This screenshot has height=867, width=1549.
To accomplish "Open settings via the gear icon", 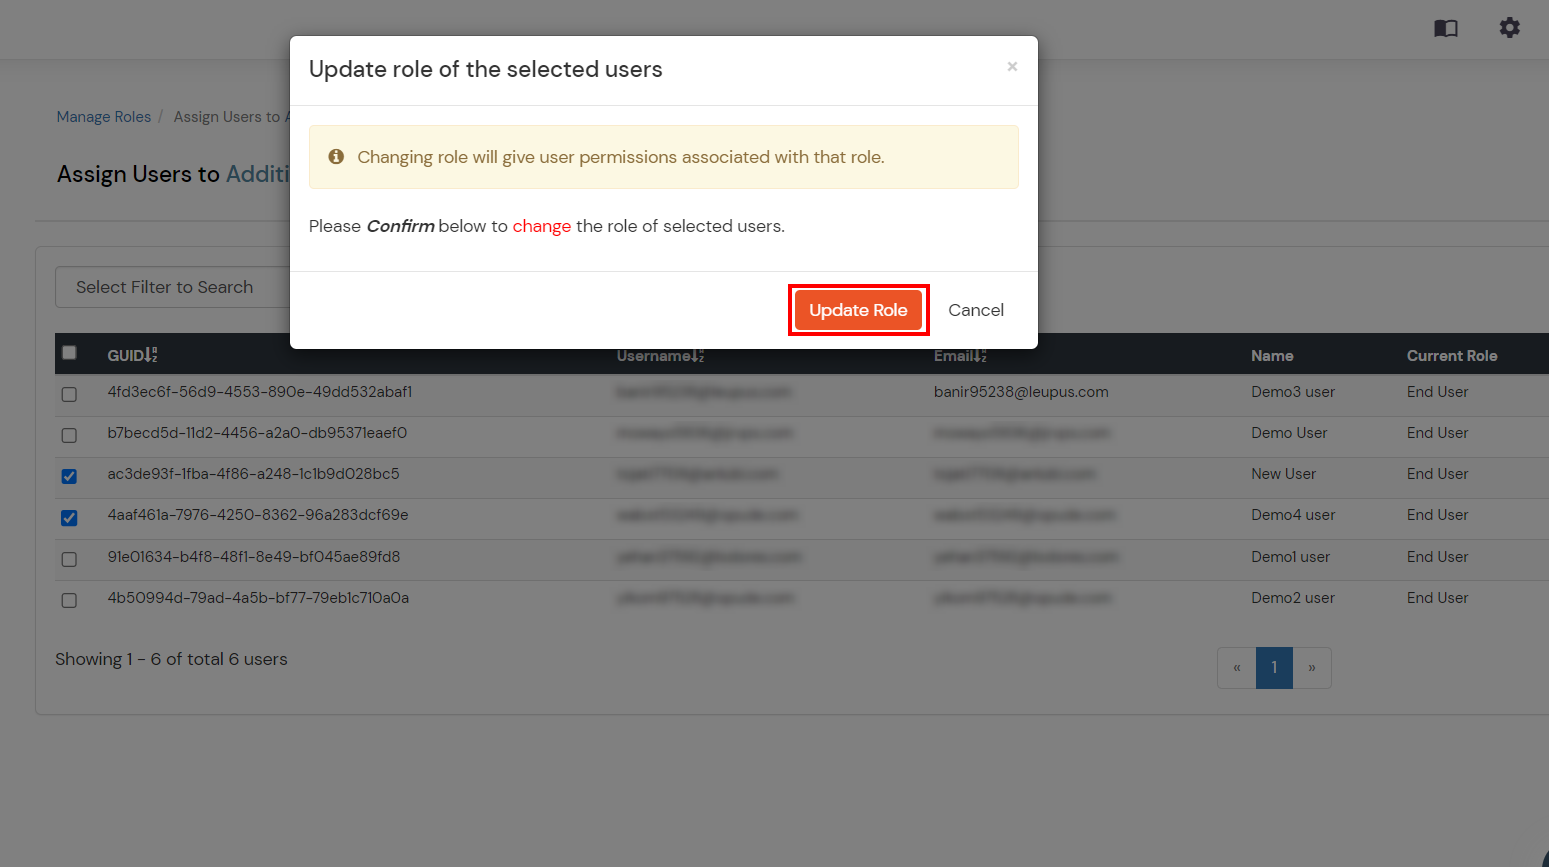I will pyautogui.click(x=1509, y=28).
